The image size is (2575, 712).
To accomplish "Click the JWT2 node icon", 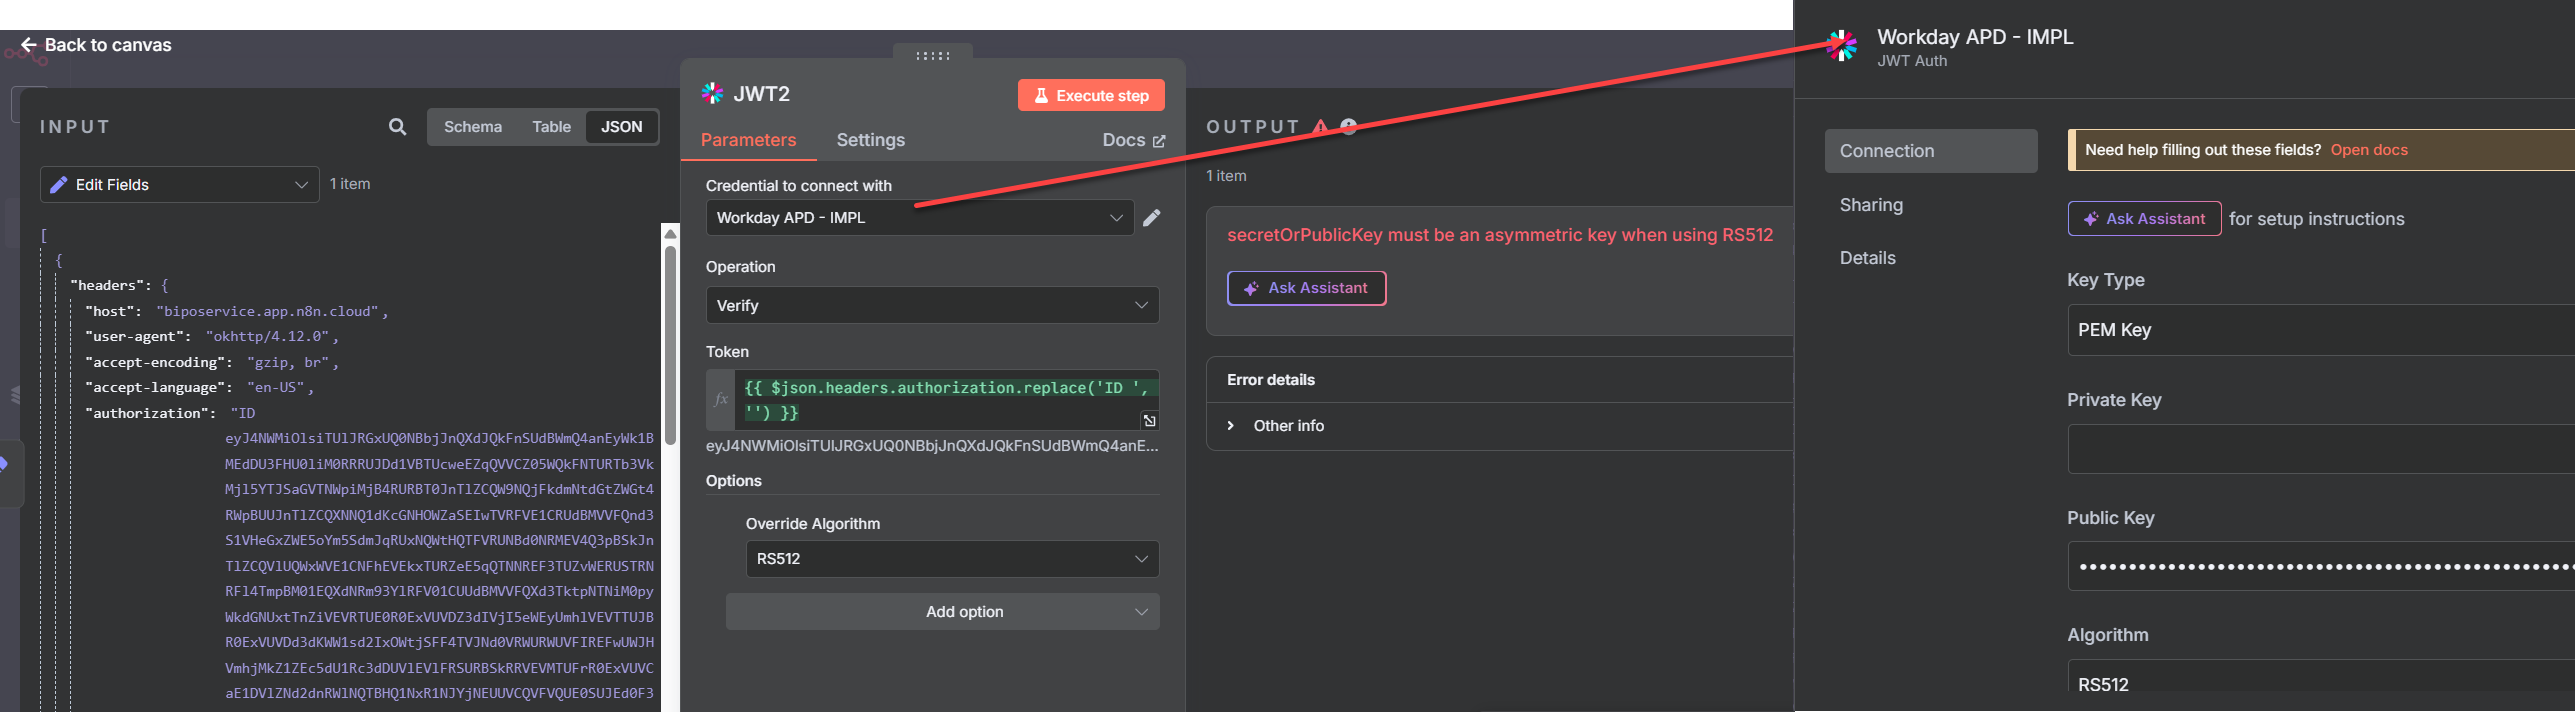I will [712, 94].
